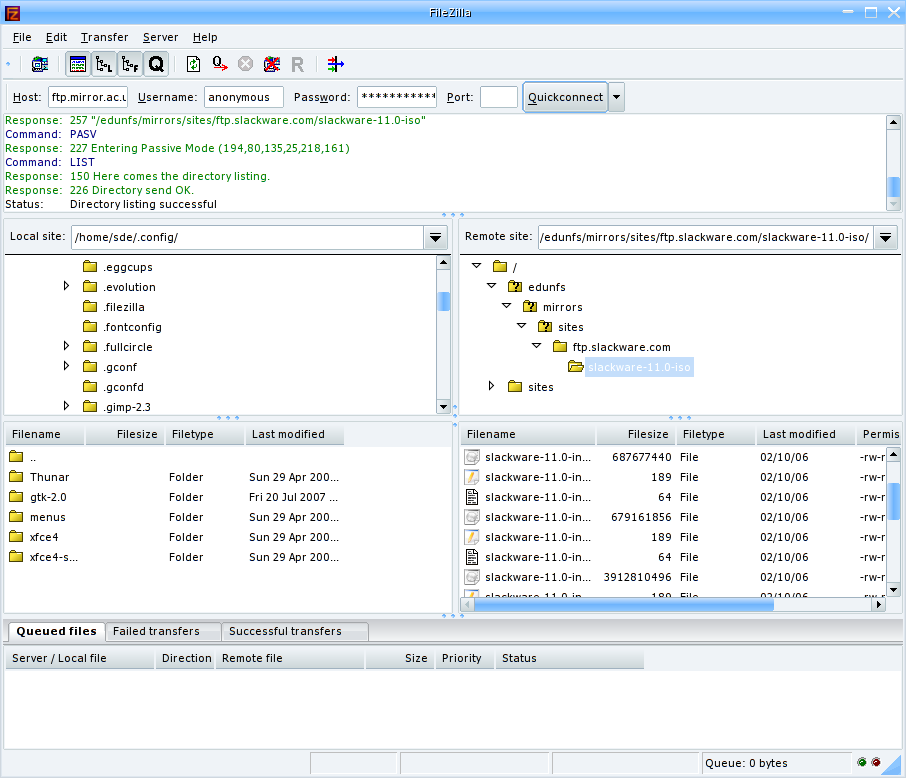Click the disconnect from server icon
The image size is (906, 778).
[x=272, y=64]
